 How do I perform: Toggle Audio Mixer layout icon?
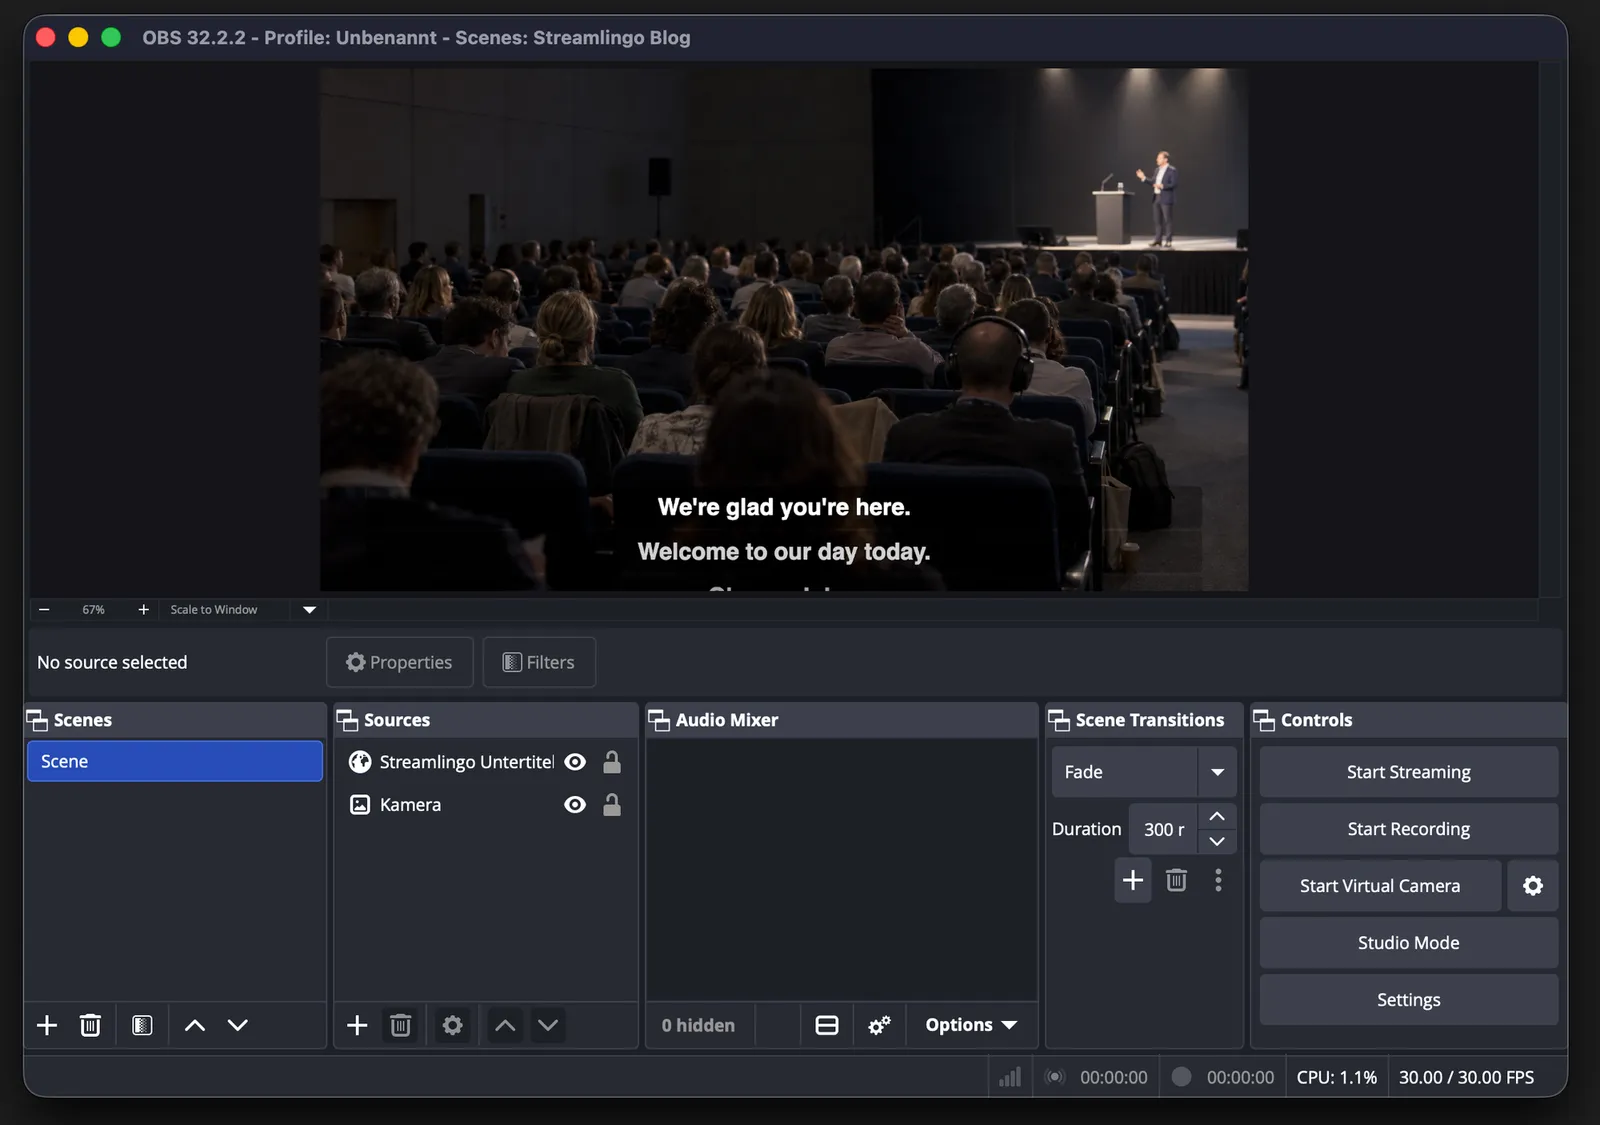[x=827, y=1025]
